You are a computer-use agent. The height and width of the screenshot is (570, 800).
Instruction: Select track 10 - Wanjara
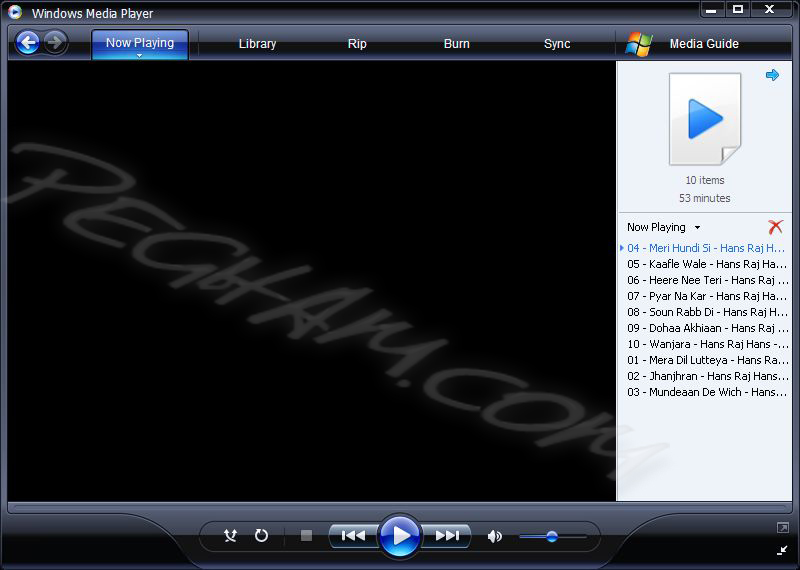pos(706,344)
